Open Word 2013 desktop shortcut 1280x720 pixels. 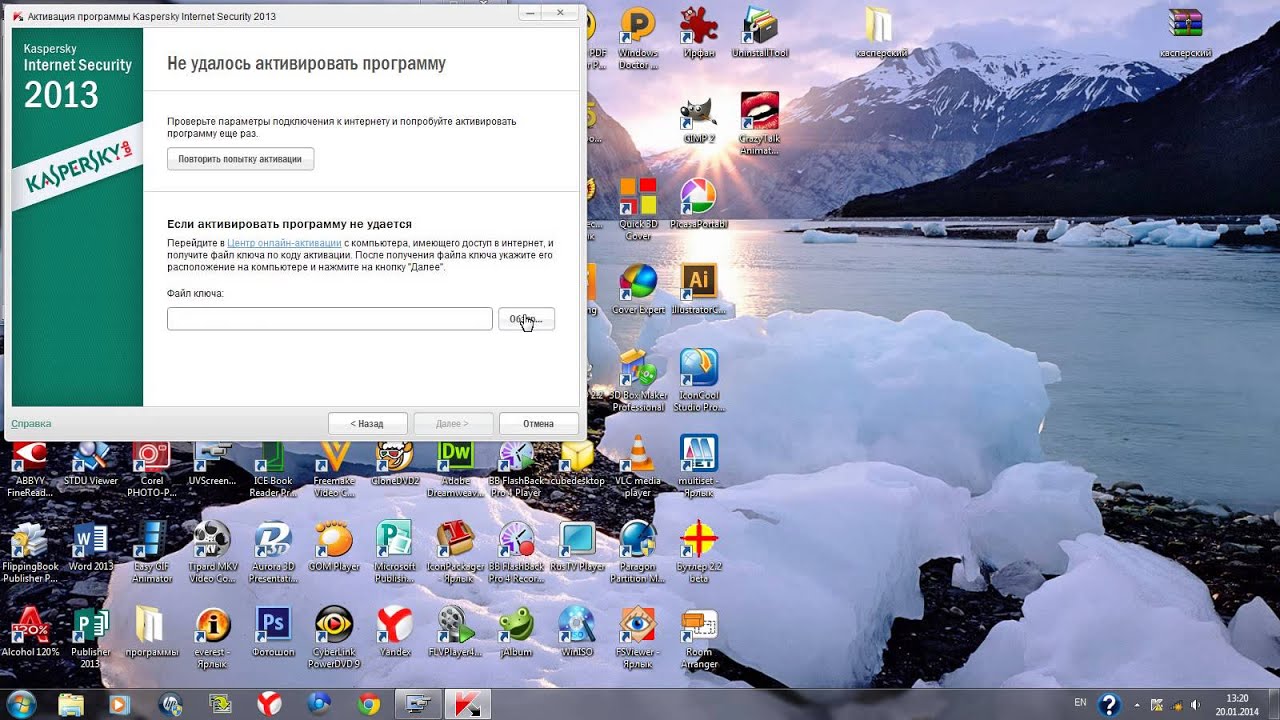91,547
